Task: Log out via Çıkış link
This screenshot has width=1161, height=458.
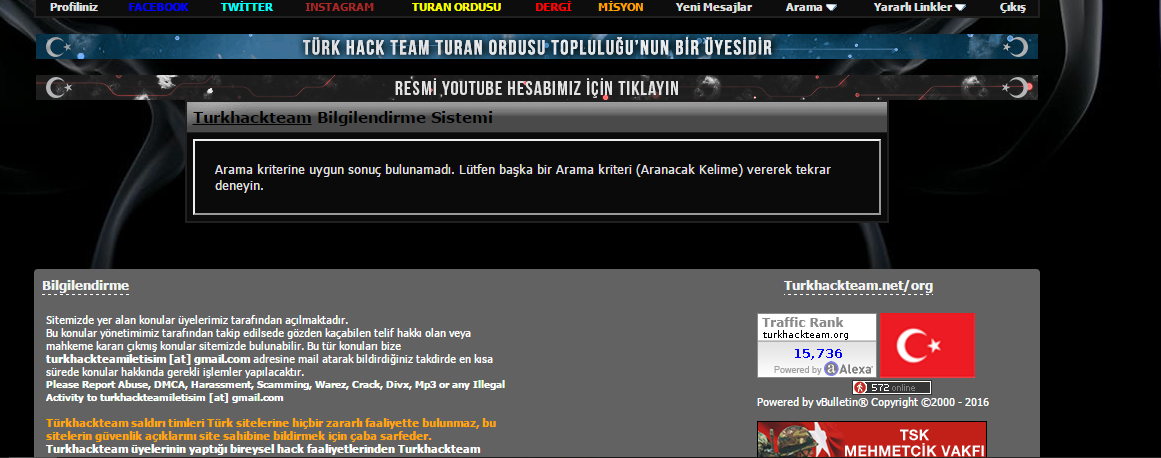Action: 1013,7
